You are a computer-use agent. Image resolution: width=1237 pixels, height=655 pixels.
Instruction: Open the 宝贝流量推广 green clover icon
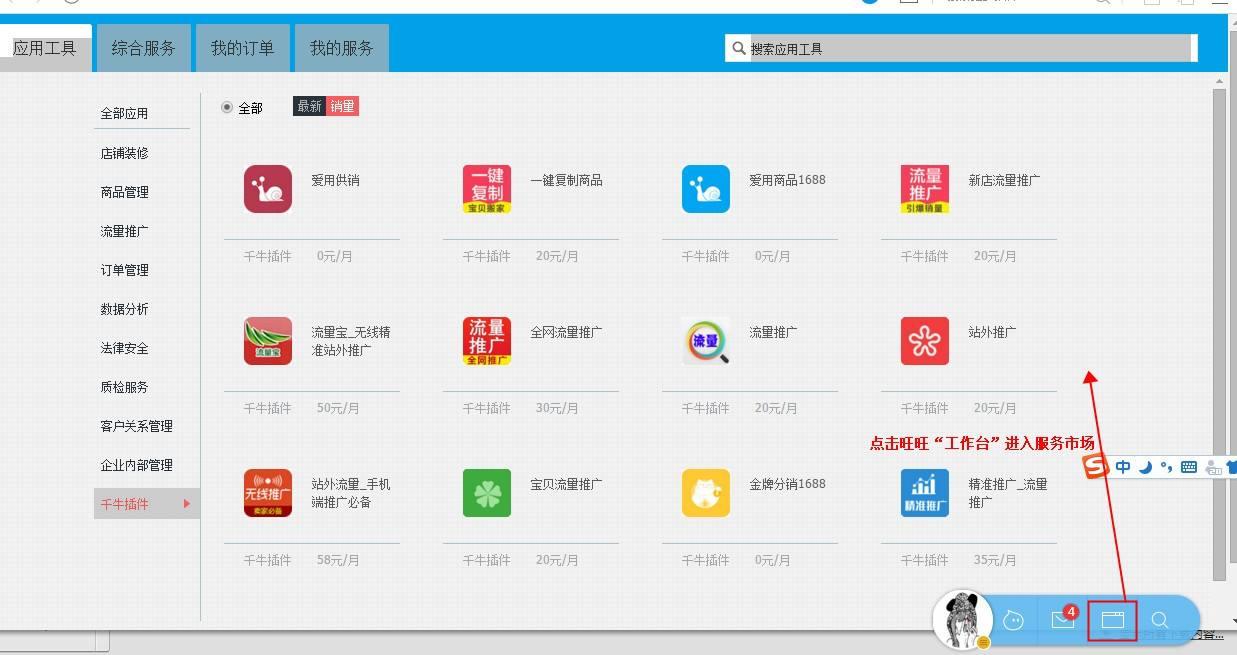coord(487,493)
